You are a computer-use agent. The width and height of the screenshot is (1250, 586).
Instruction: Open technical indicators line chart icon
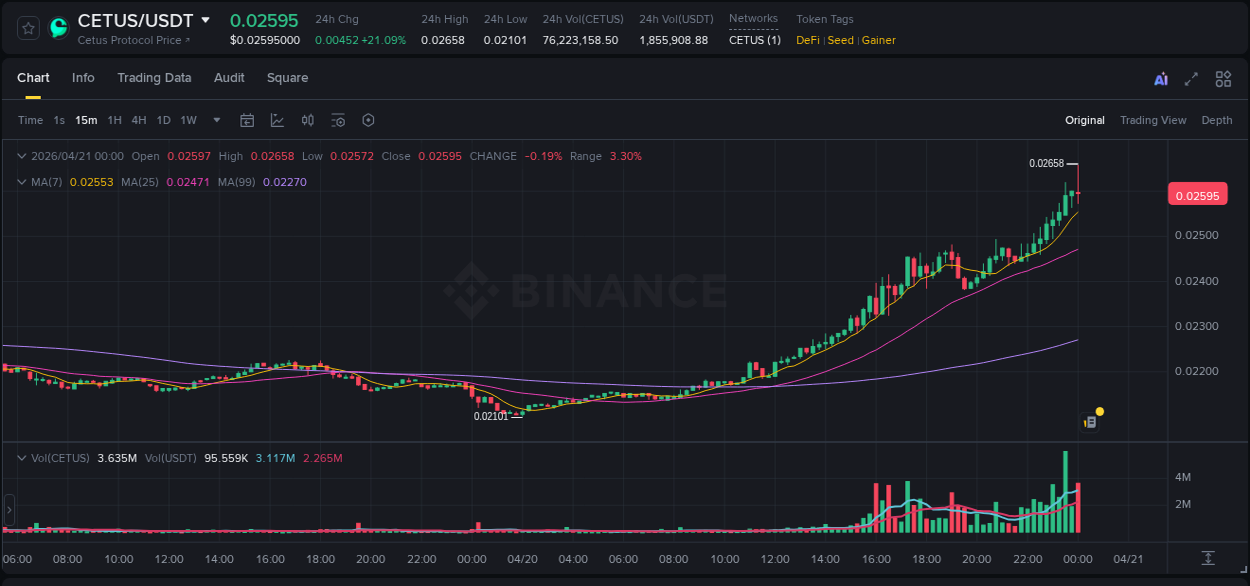click(277, 120)
